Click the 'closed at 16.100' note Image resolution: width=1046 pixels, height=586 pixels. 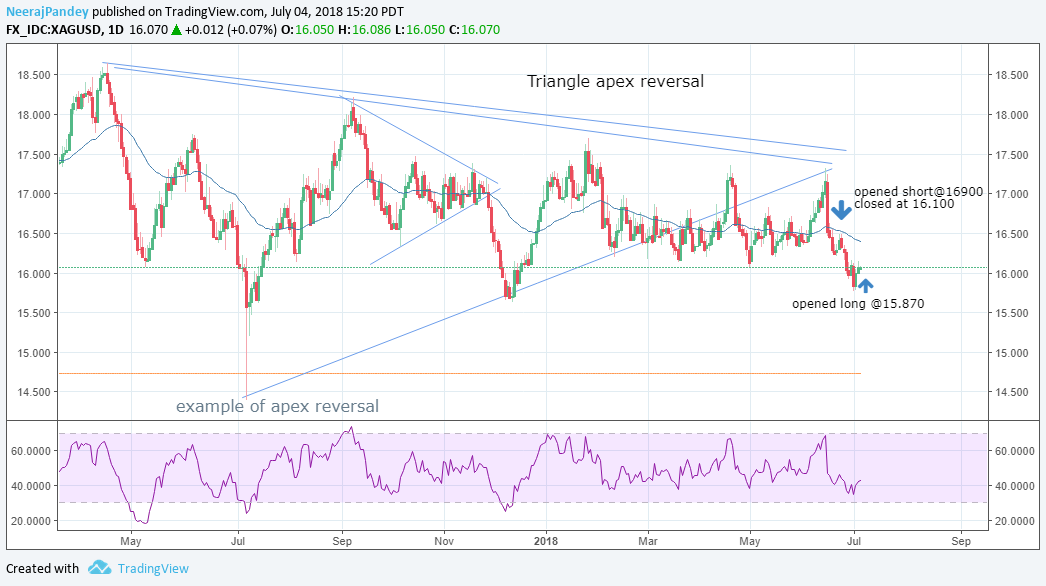904,204
